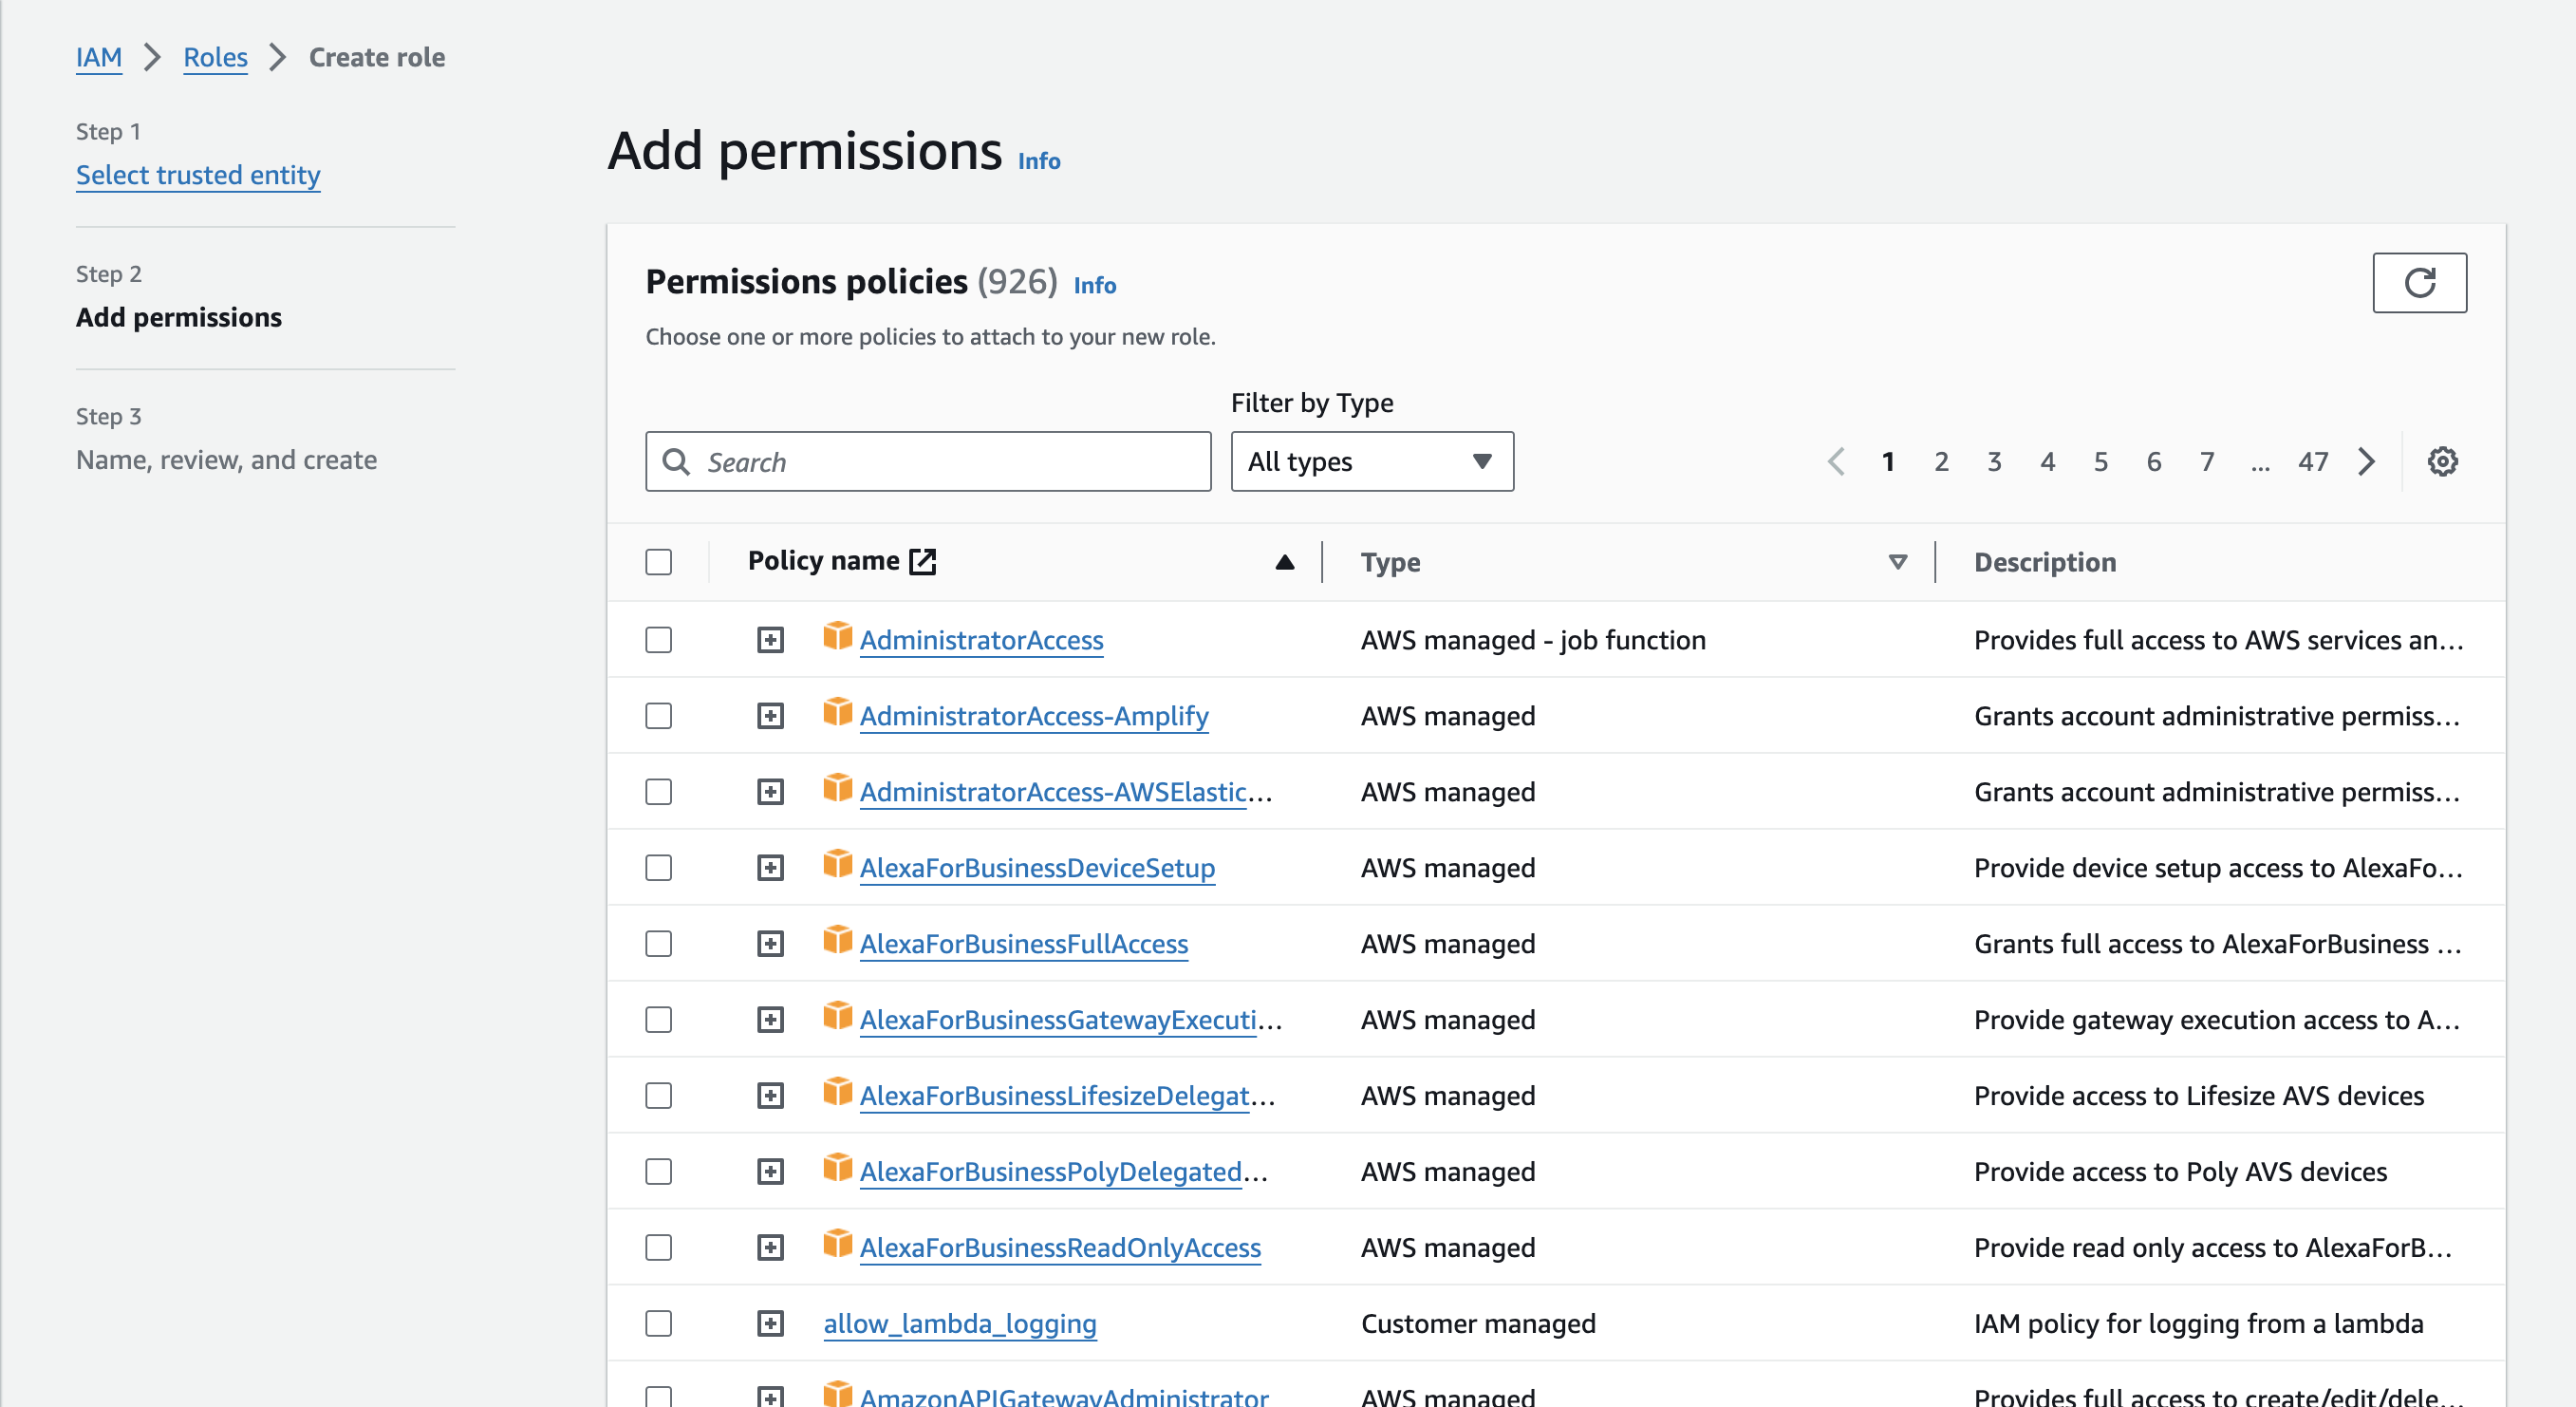Screen dimensions: 2576x1407
Task: Go to Step 1 Select trusted entity
Action: [x=198, y=175]
